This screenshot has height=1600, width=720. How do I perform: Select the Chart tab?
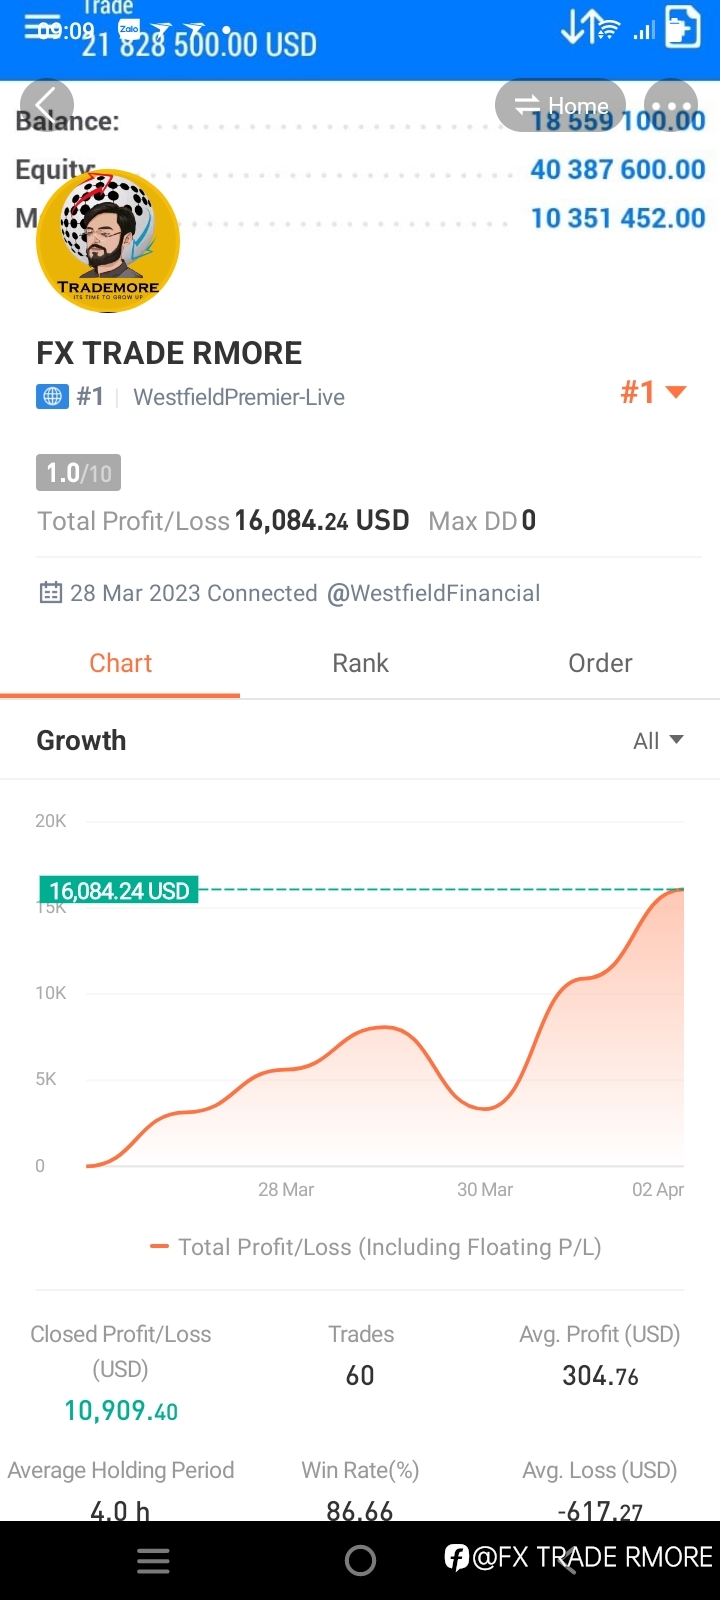(120, 664)
